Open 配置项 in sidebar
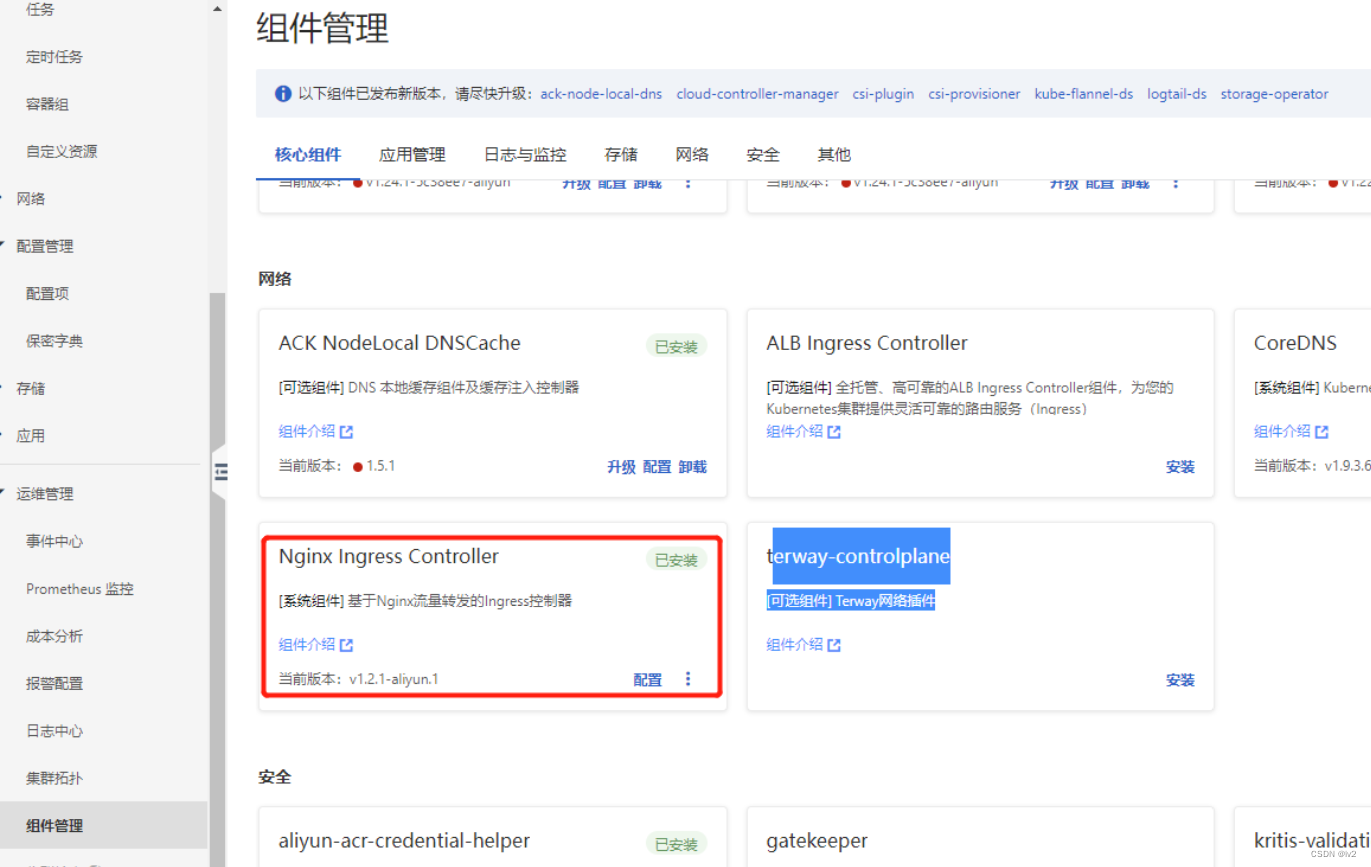 click(47, 294)
